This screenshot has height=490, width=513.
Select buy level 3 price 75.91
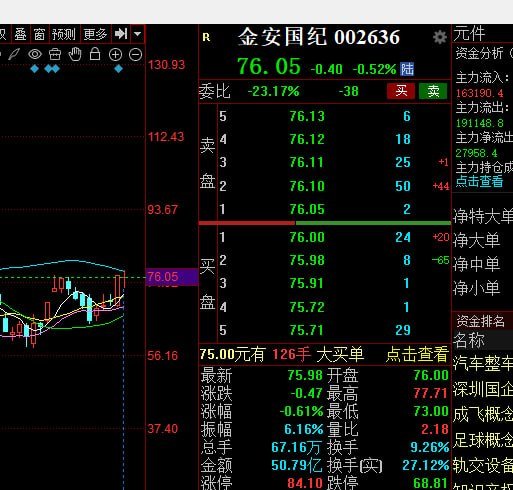[307, 283]
